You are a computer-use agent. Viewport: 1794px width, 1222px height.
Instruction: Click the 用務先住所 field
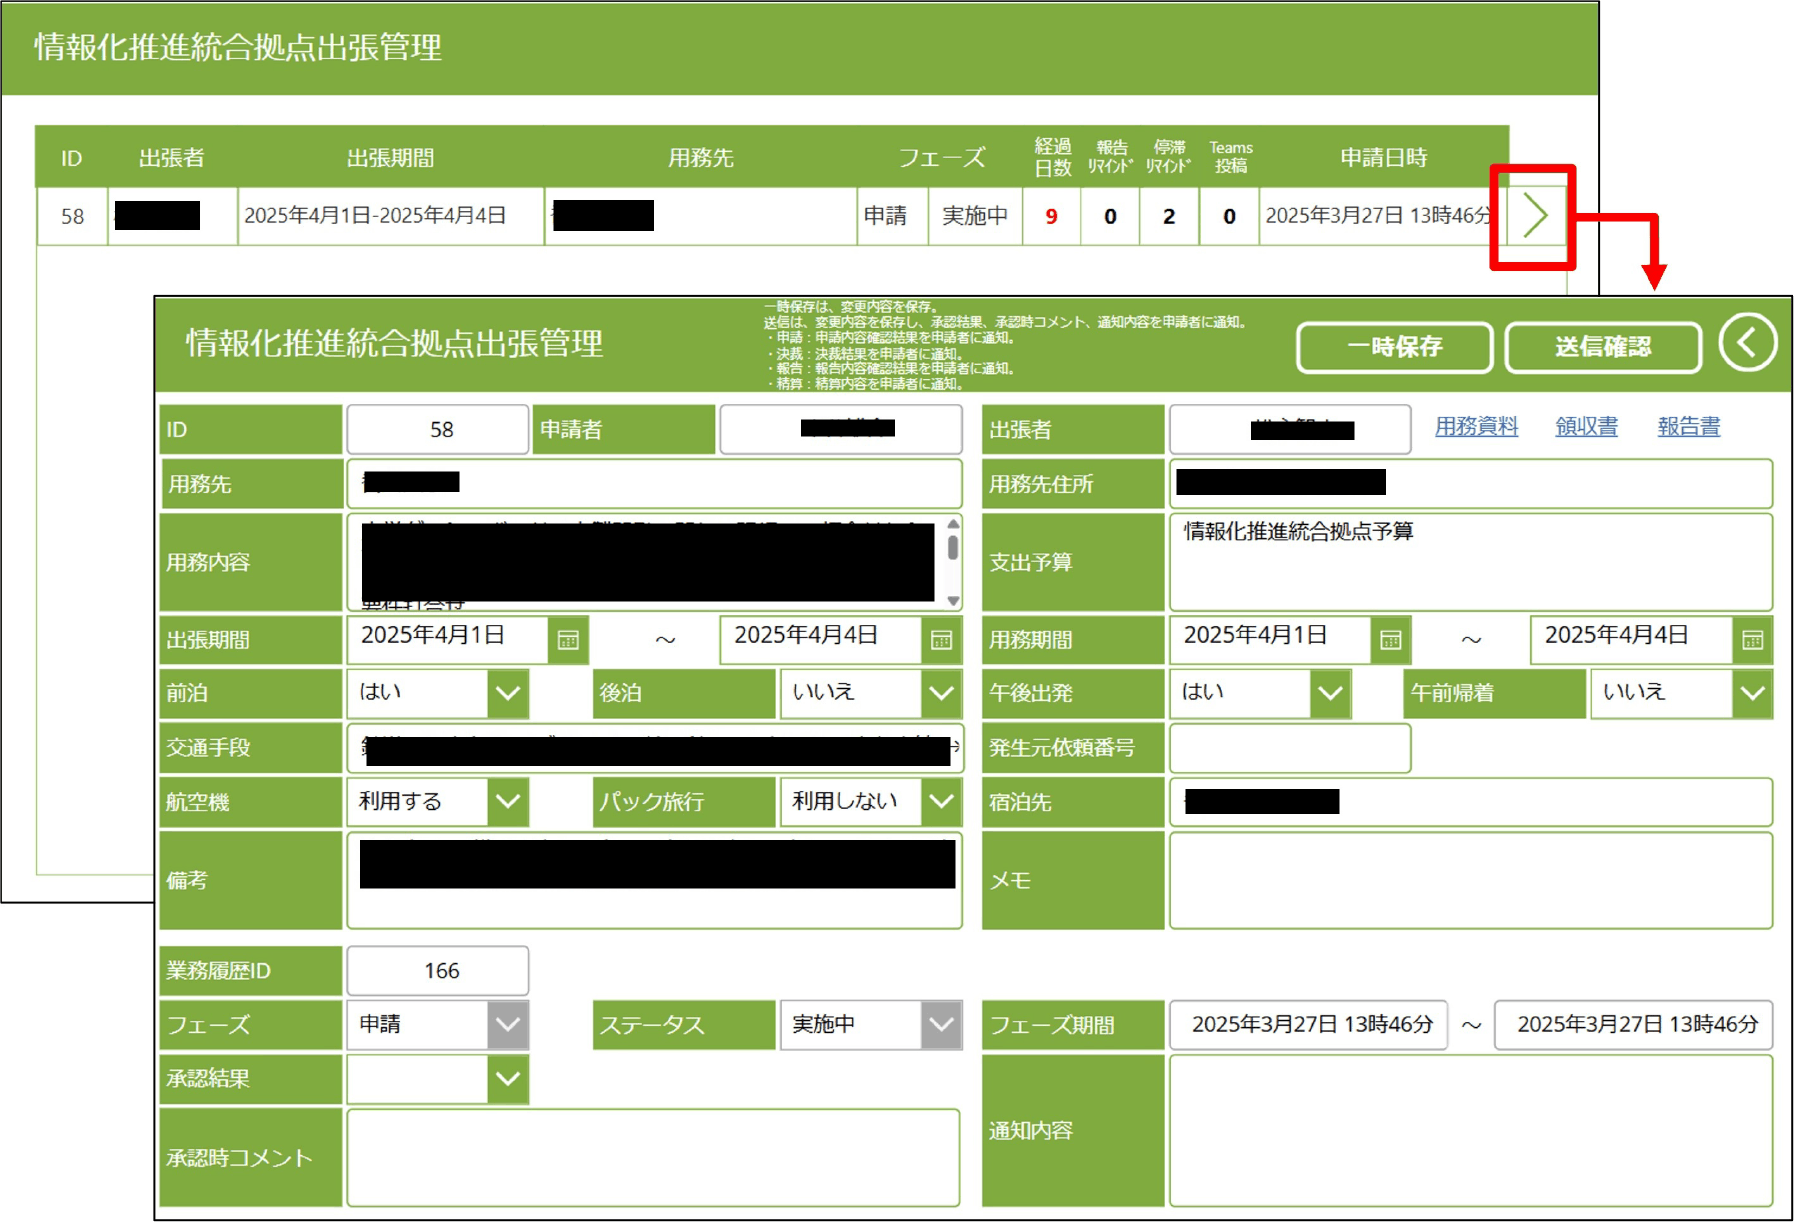click(1471, 484)
